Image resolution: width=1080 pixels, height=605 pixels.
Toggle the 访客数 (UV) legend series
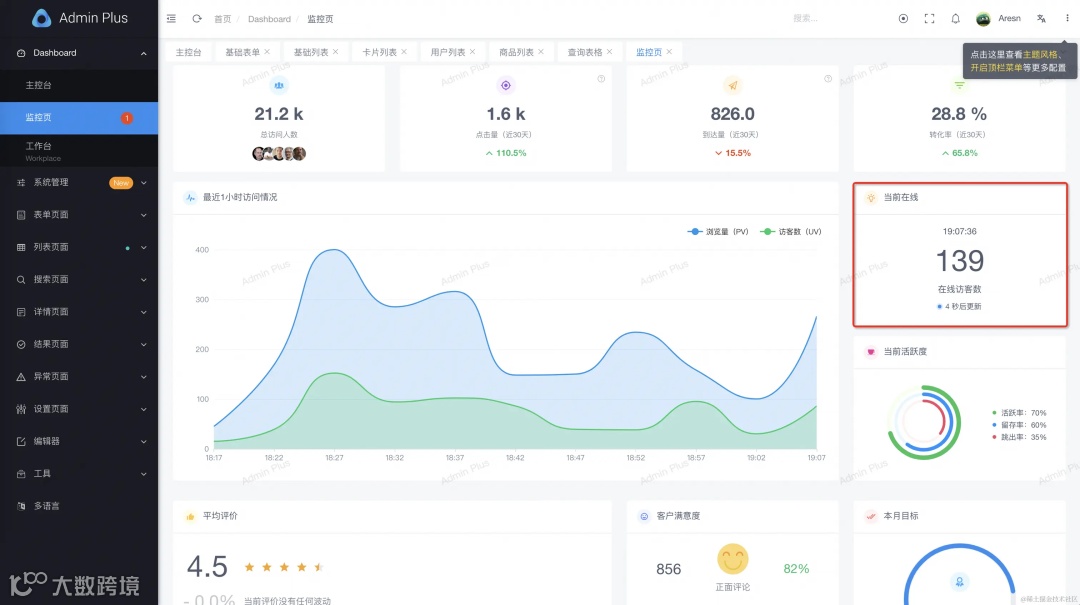(x=791, y=232)
